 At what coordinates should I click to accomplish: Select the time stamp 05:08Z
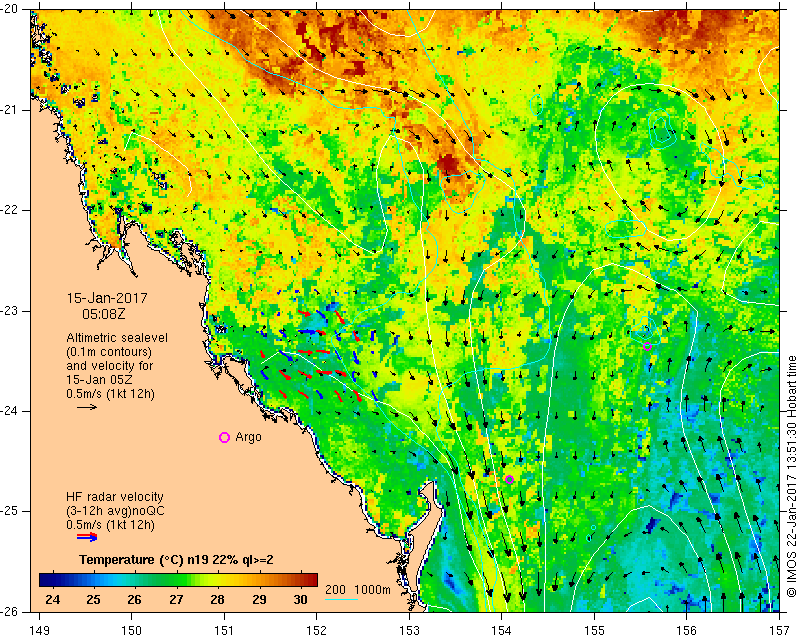click(104, 314)
